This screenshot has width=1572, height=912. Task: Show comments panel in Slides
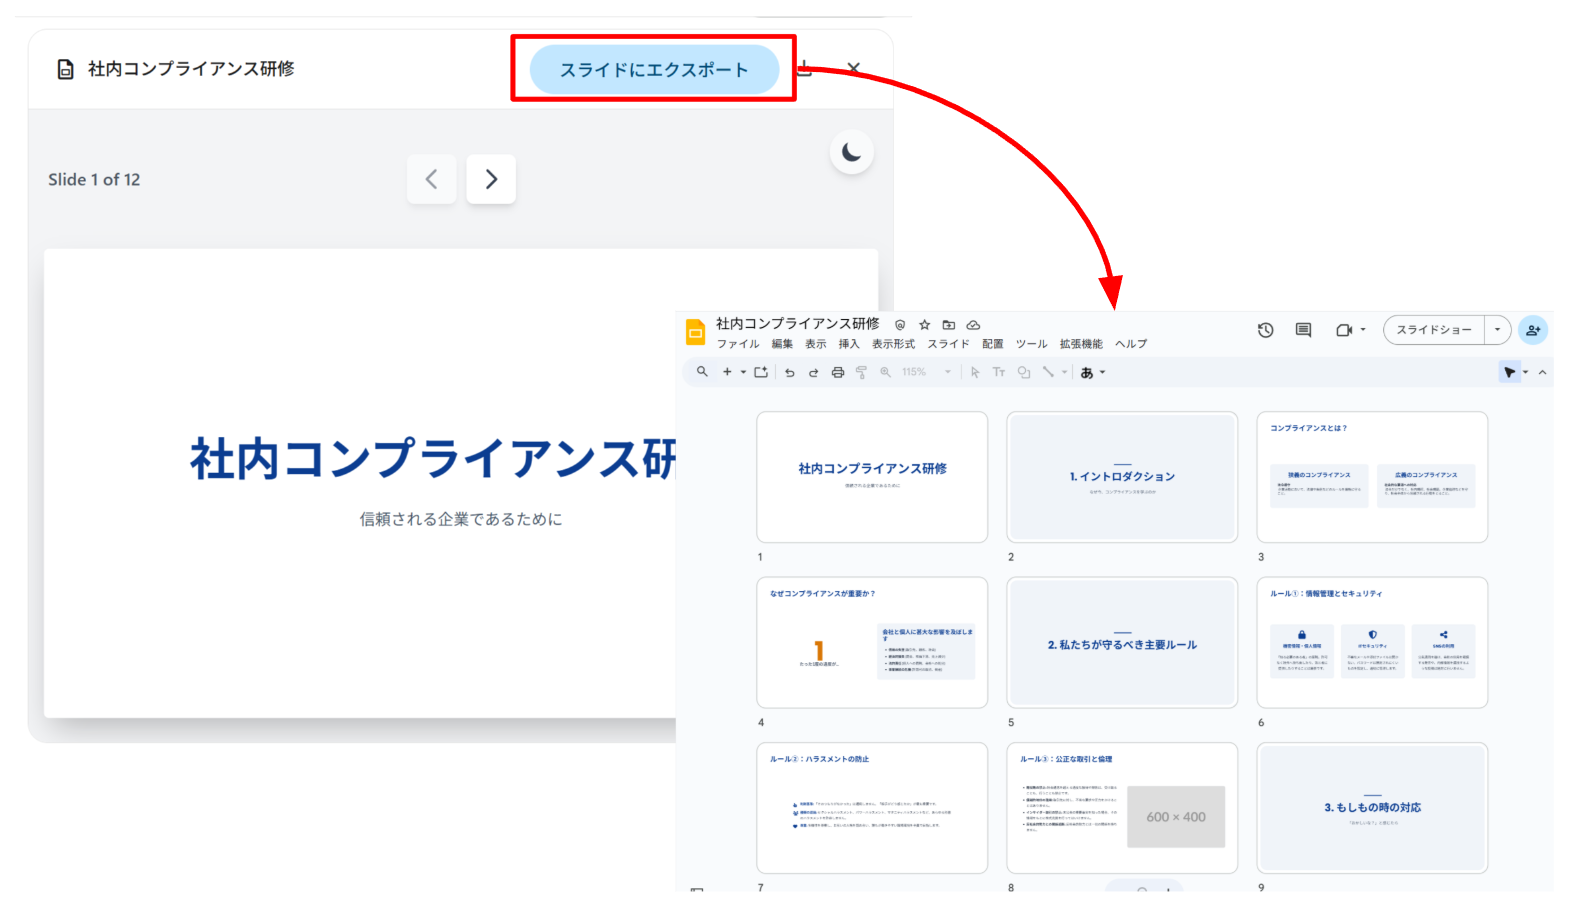1303,330
